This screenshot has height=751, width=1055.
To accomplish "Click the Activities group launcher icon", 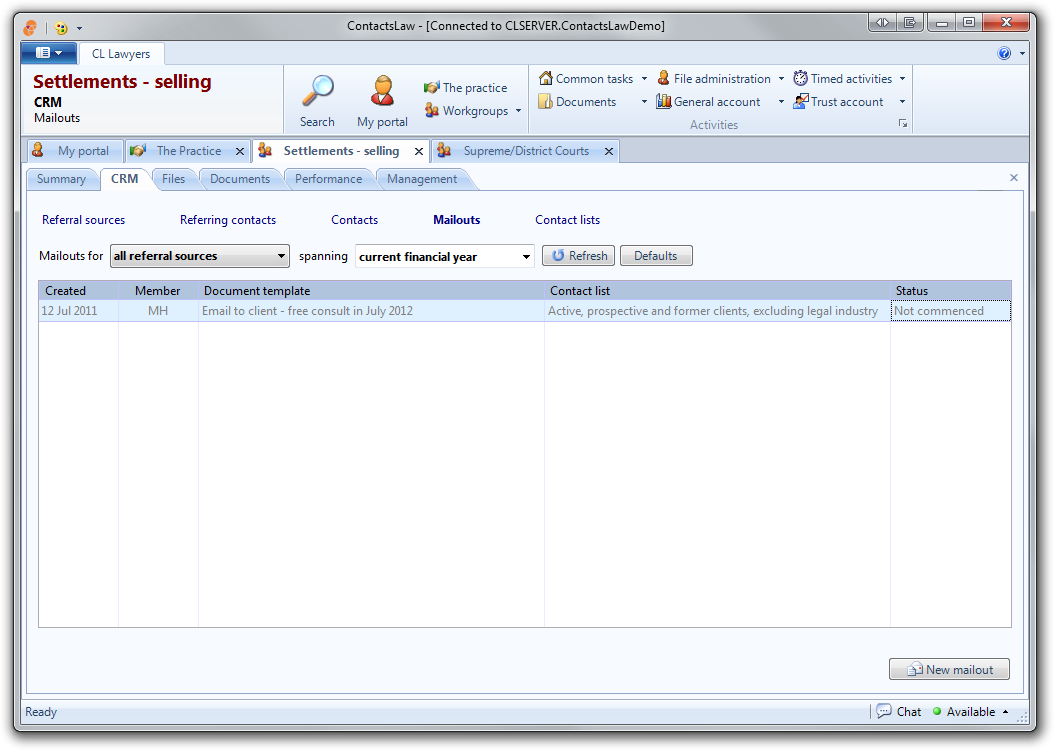I will 903,124.
